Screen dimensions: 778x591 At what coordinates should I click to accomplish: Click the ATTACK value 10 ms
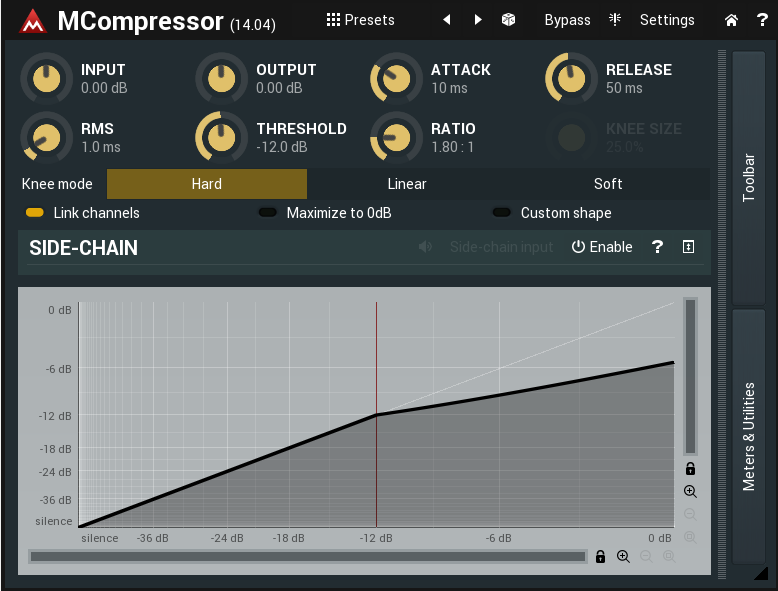coord(450,88)
